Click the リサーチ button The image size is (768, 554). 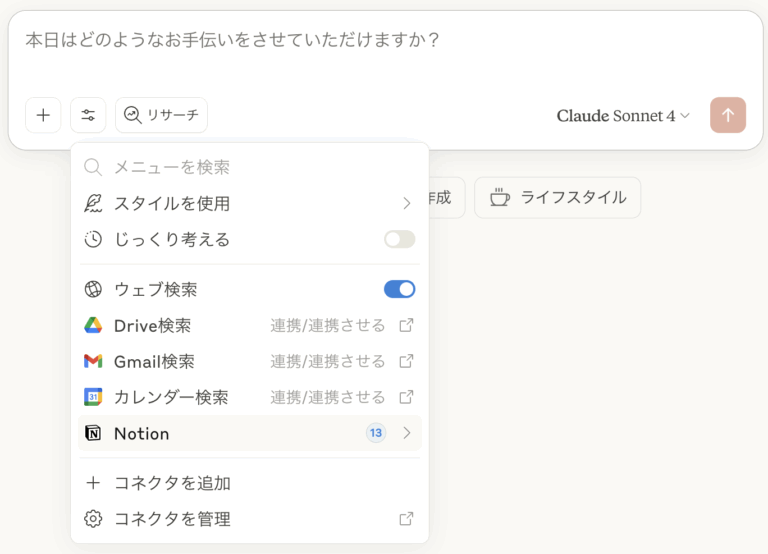click(161, 115)
